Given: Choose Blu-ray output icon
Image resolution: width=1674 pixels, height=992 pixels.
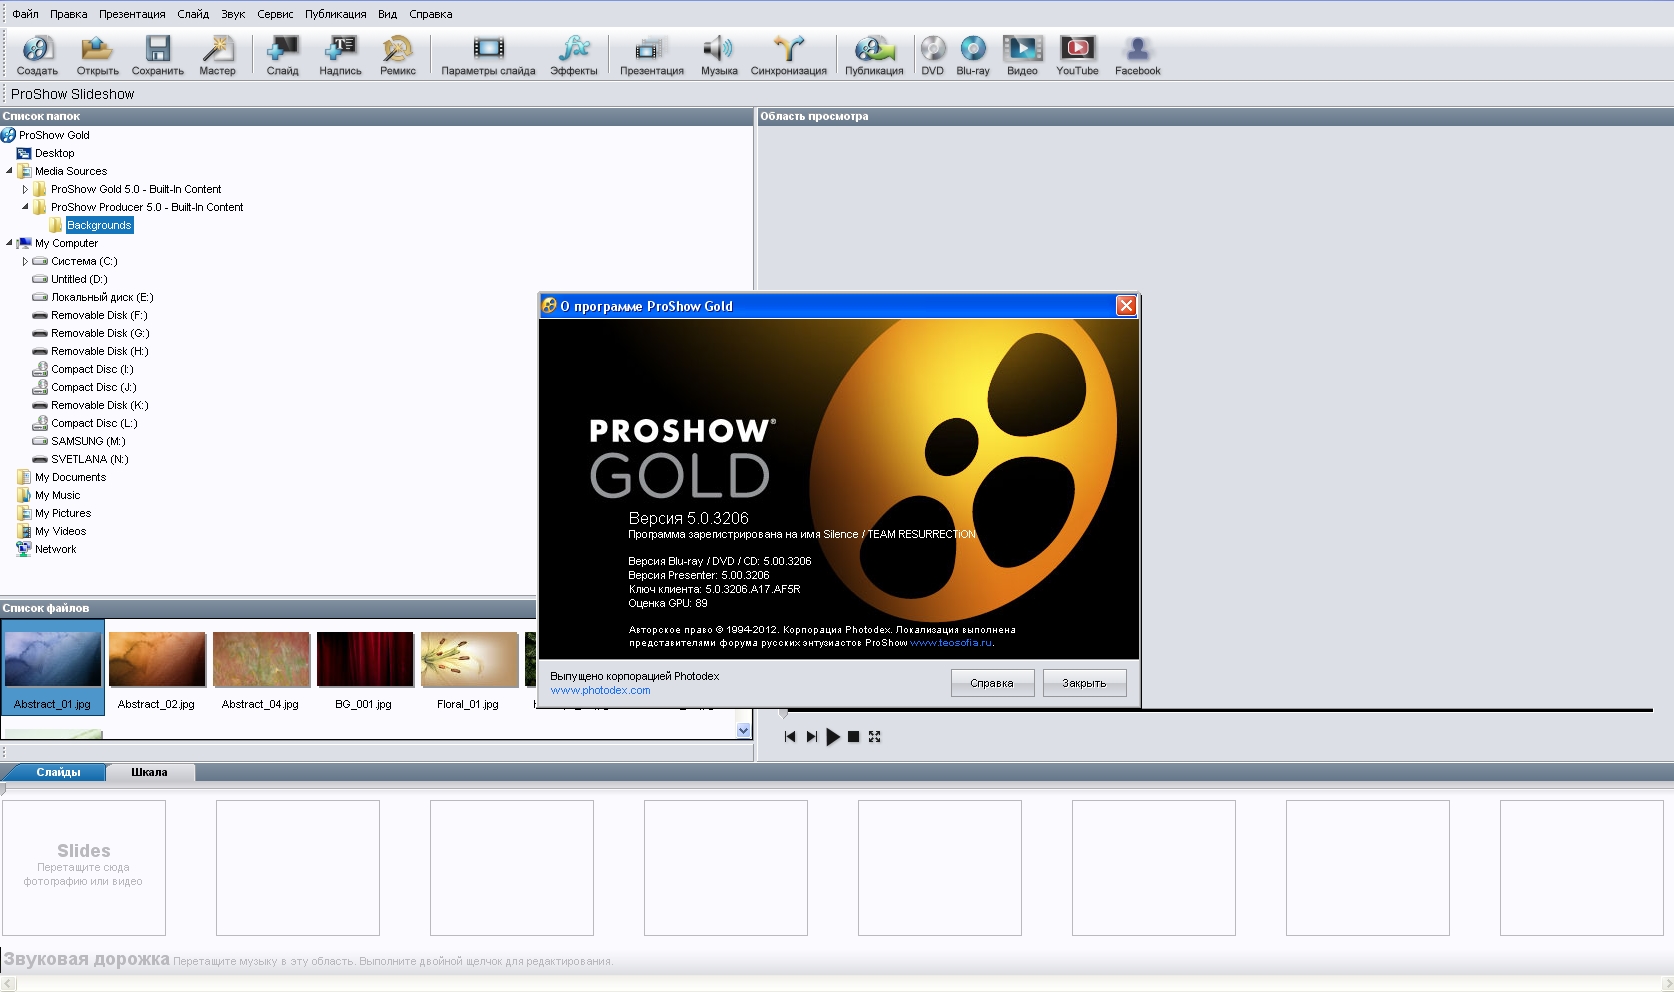Looking at the screenshot, I should tap(973, 55).
